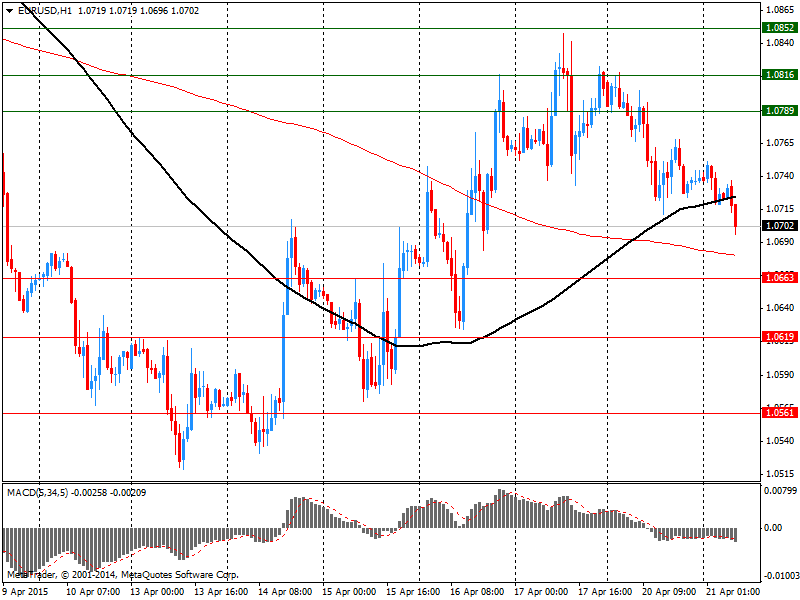Click the 1.0840 value on price scale
This screenshot has width=800, height=600.
(780, 43)
